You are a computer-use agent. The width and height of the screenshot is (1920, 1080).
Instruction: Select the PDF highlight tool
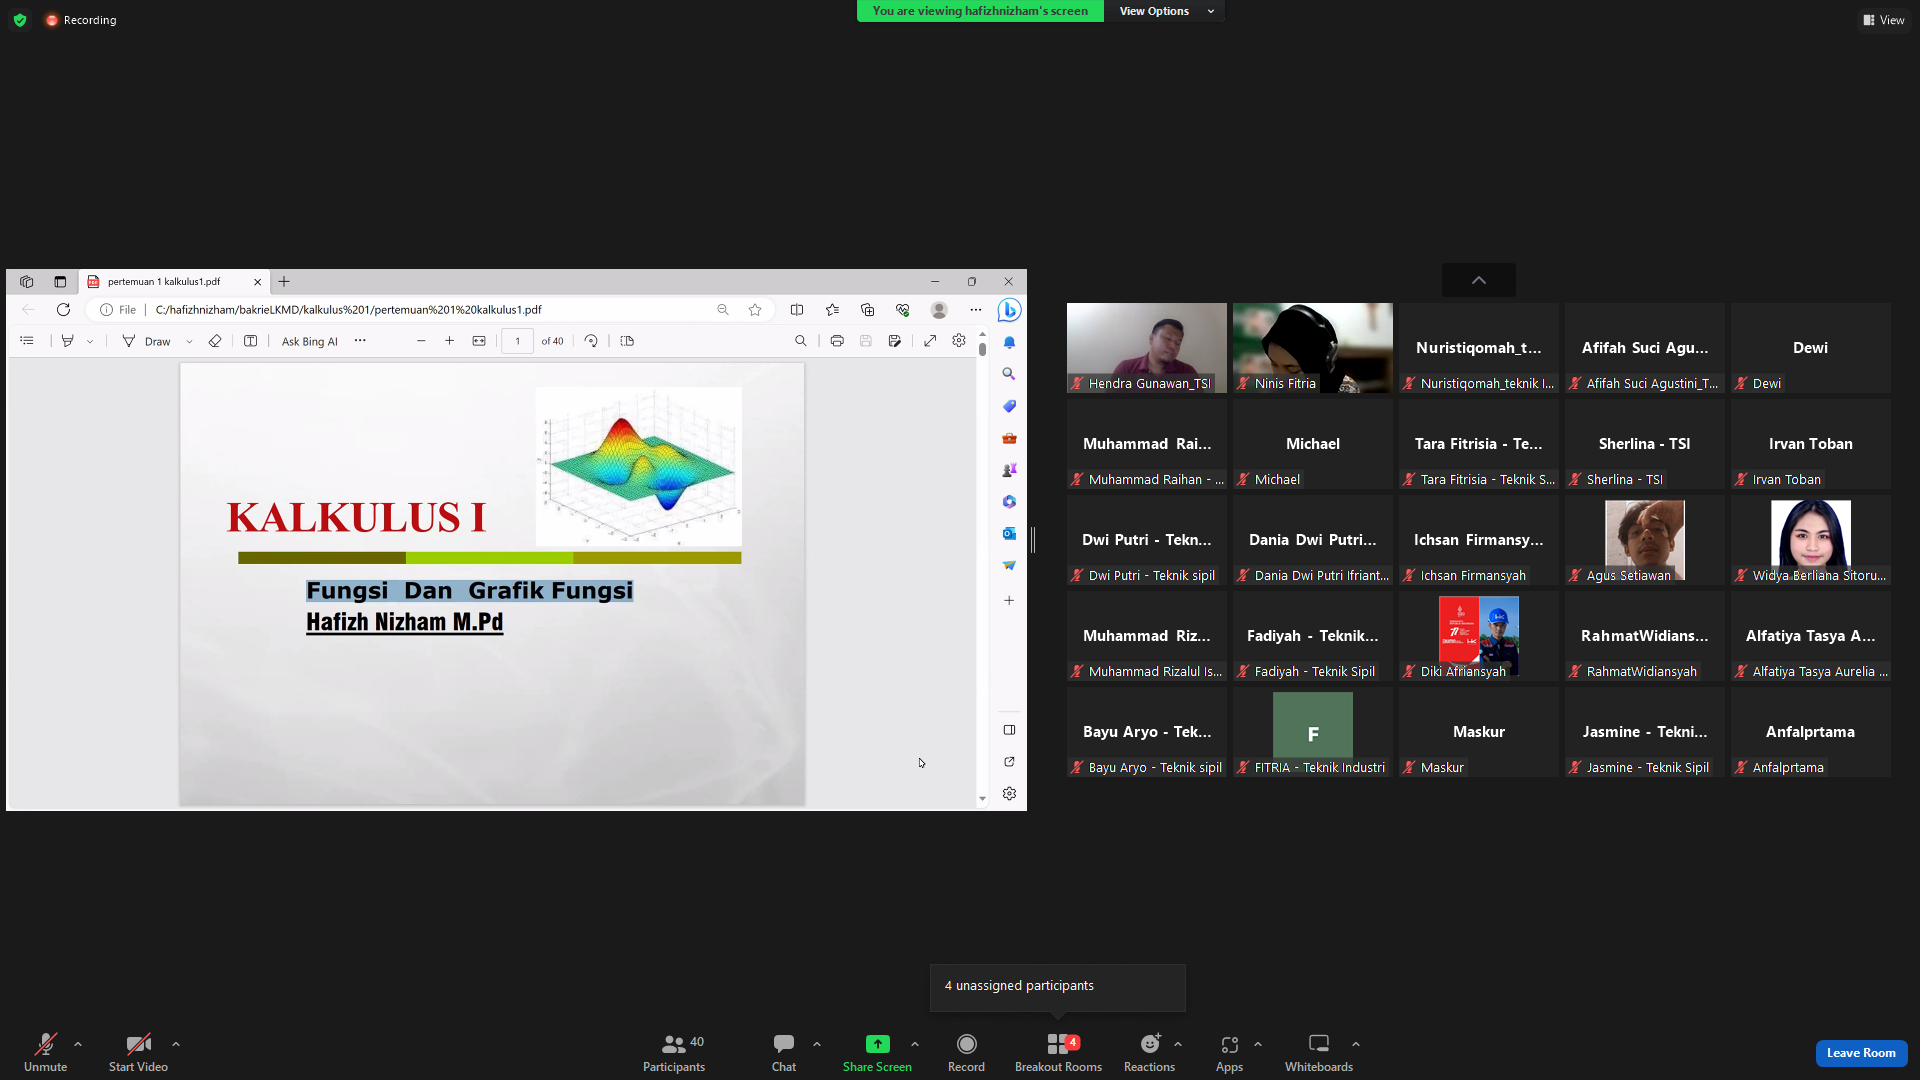click(67, 341)
